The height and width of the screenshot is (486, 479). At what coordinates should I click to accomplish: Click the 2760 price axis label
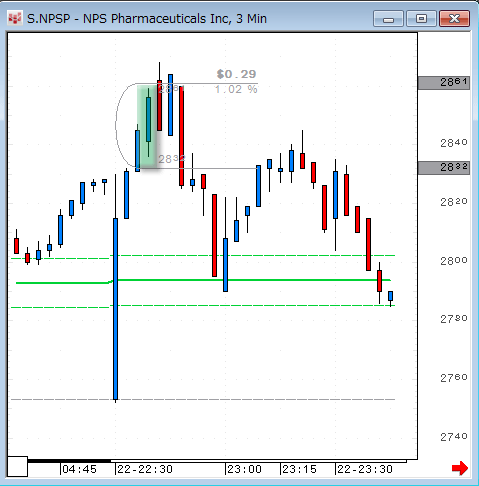454,378
